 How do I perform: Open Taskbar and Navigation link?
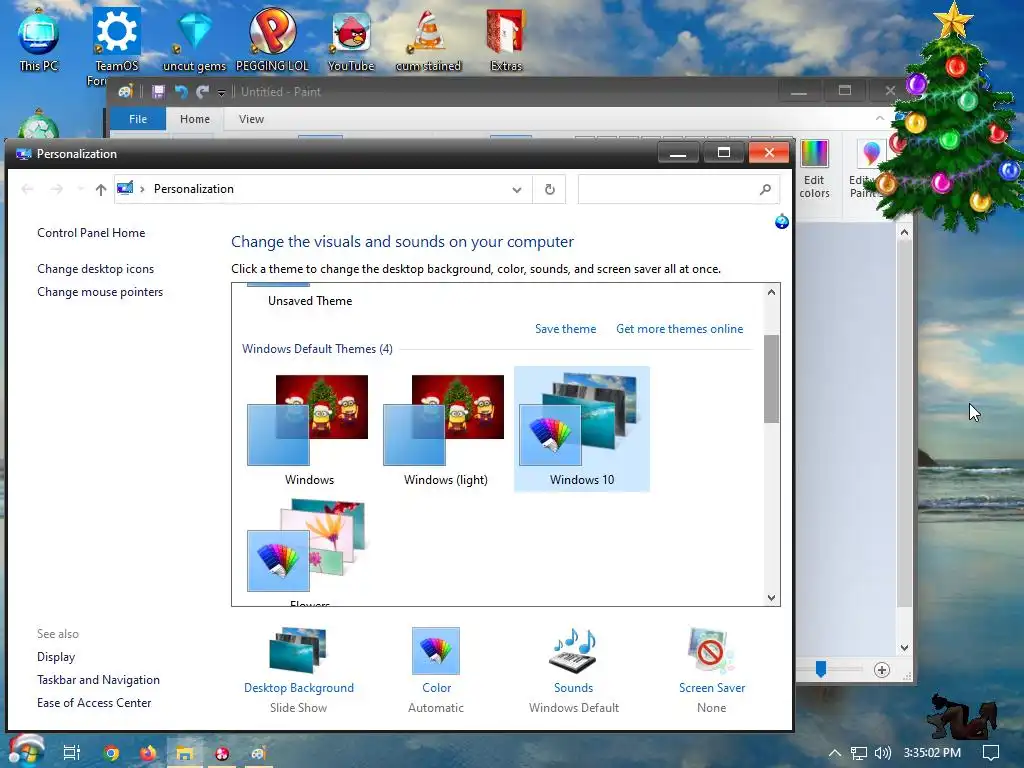pyautogui.click(x=98, y=680)
